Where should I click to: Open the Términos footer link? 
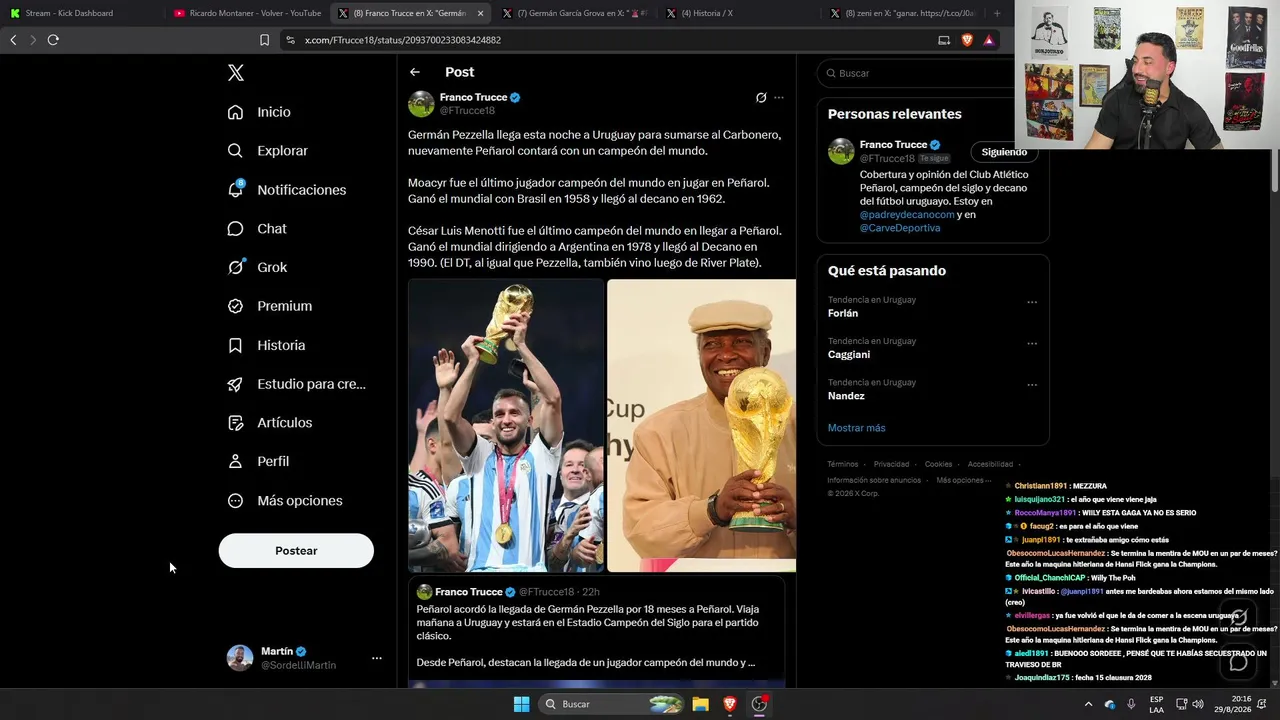[x=843, y=464]
